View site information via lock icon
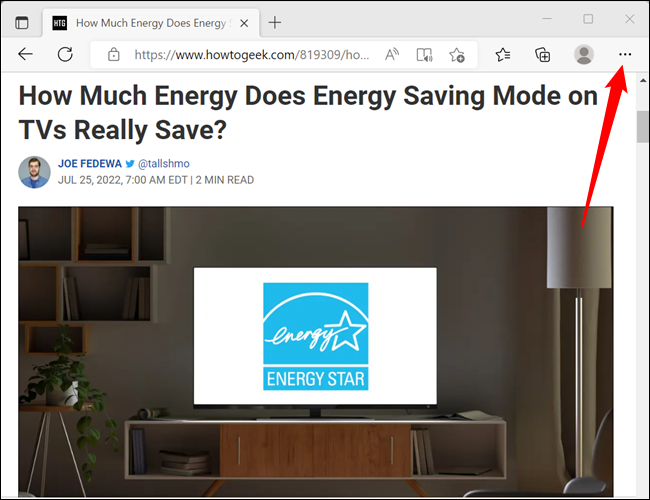Screen dimensions: 650x500 (x=114, y=55)
